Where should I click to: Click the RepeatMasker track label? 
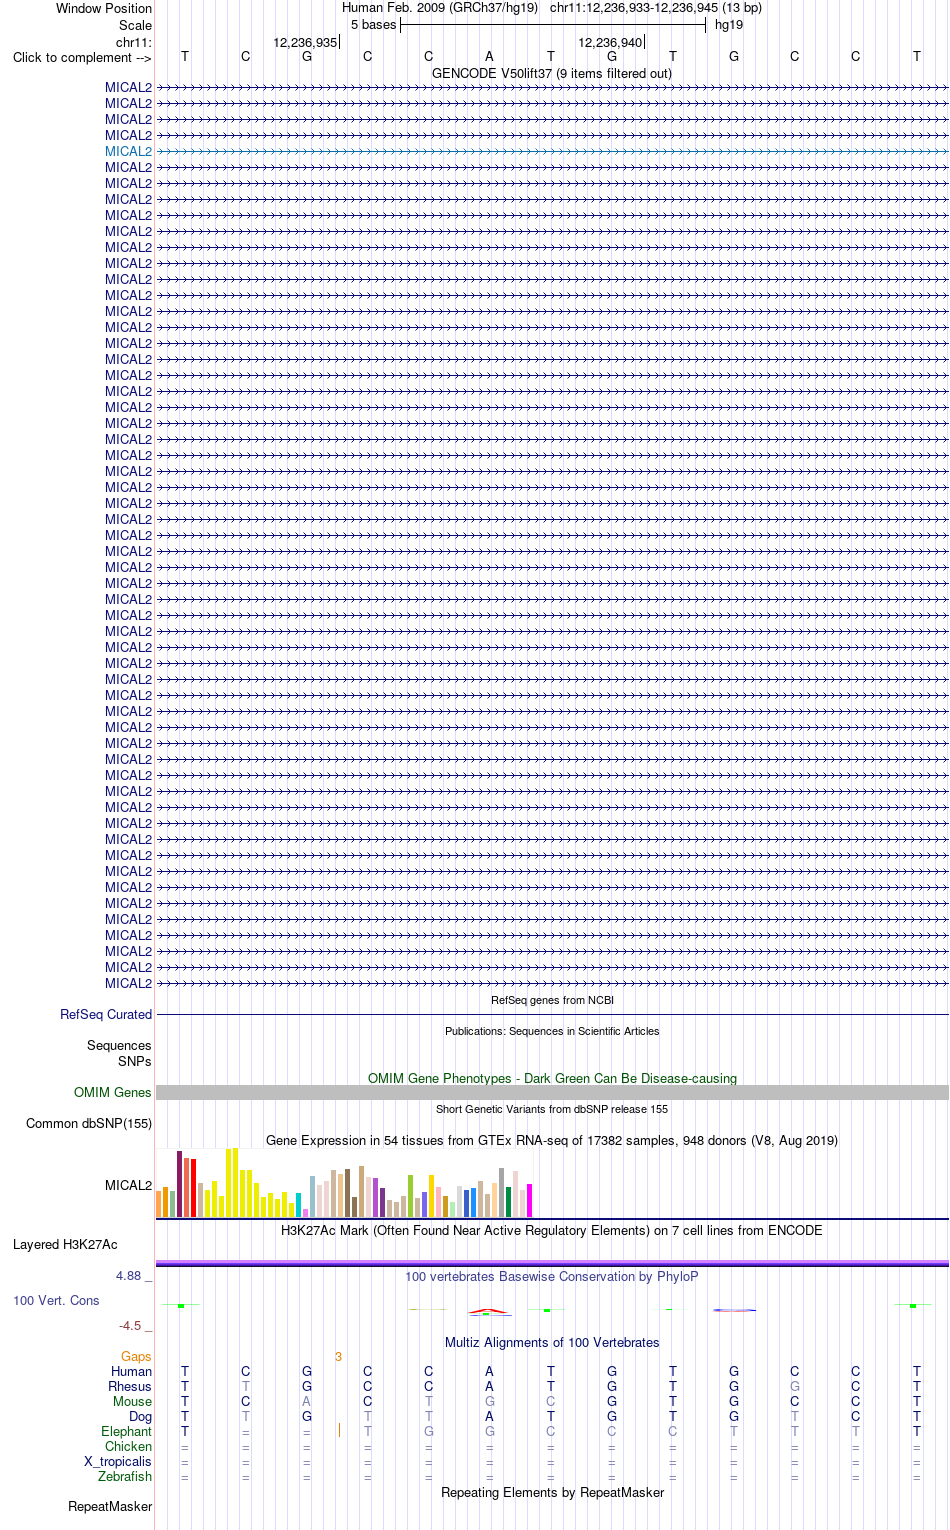pyautogui.click(x=110, y=1506)
